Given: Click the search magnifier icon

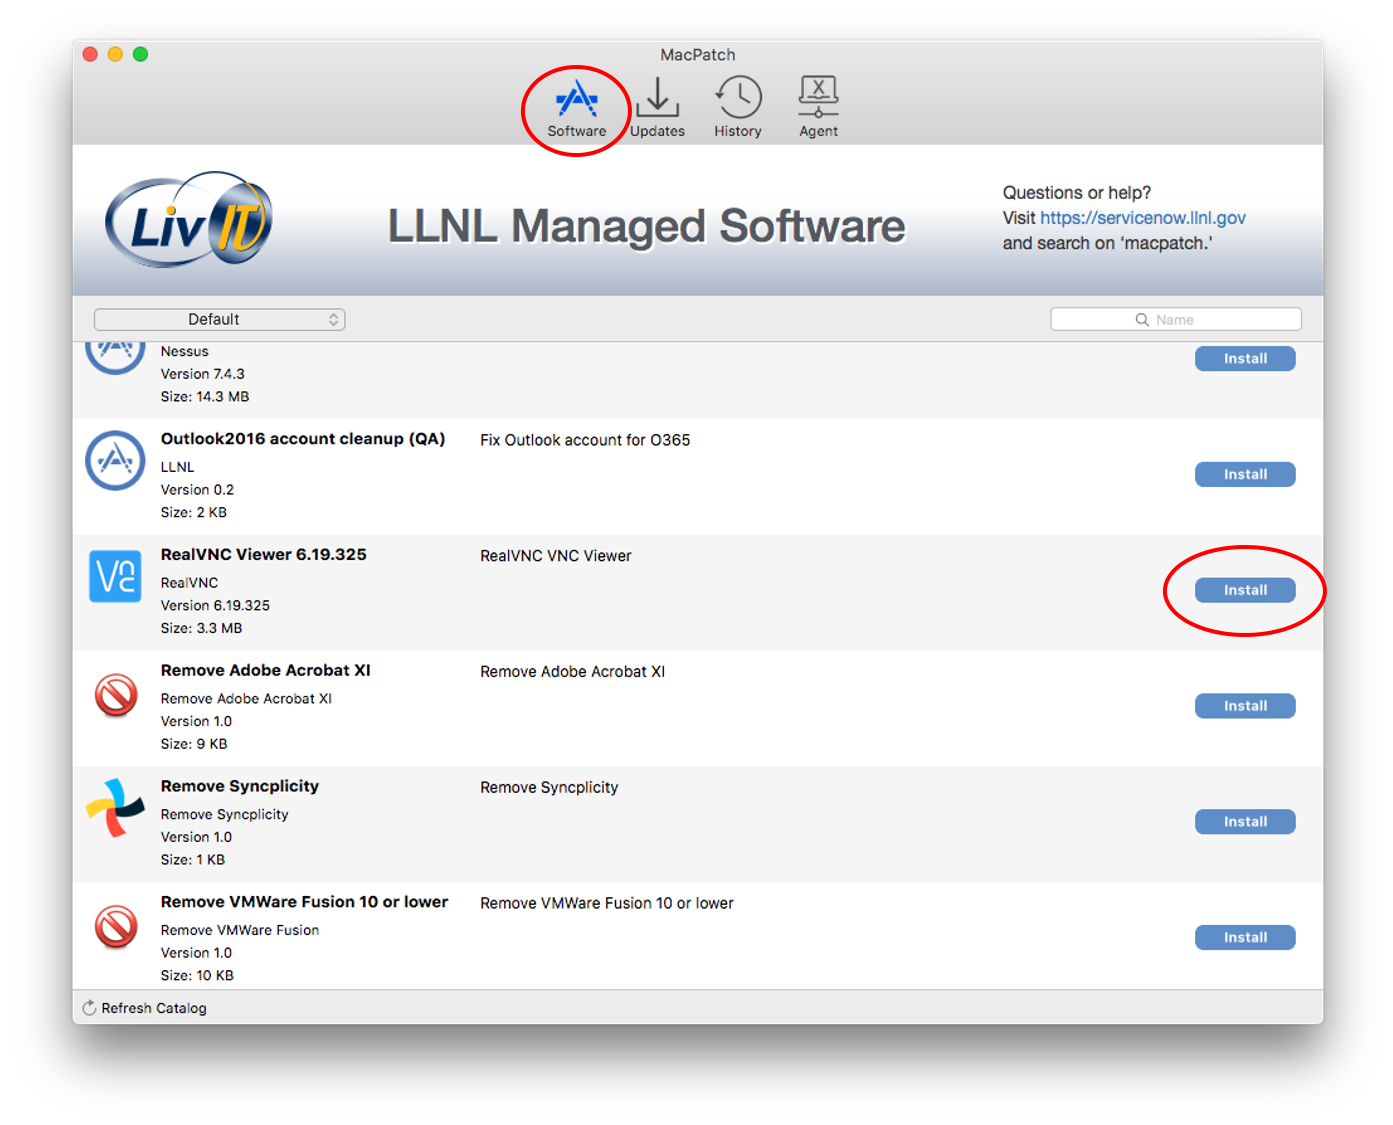Looking at the screenshot, I should click(1142, 320).
